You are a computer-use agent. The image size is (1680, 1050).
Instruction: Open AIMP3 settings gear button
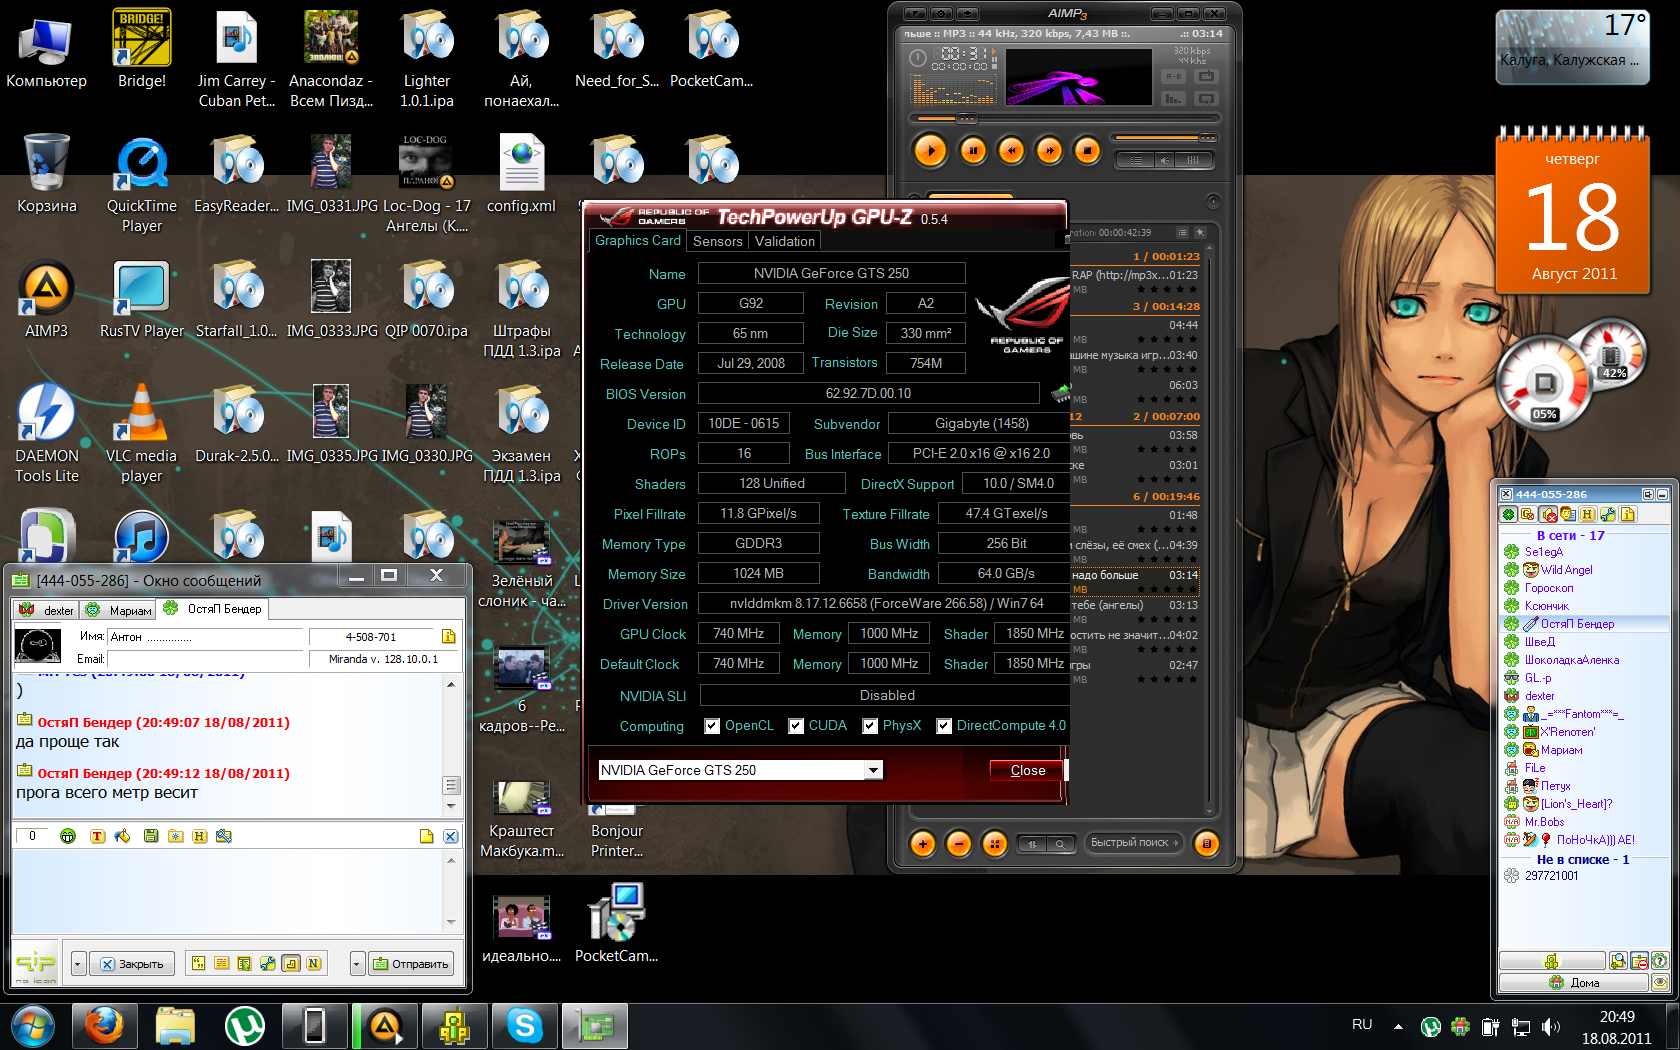point(941,14)
